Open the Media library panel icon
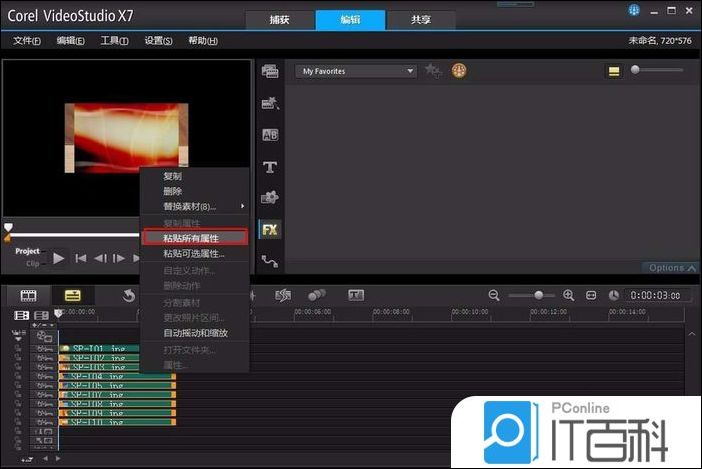This screenshot has height=469, width=702. pos(270,71)
